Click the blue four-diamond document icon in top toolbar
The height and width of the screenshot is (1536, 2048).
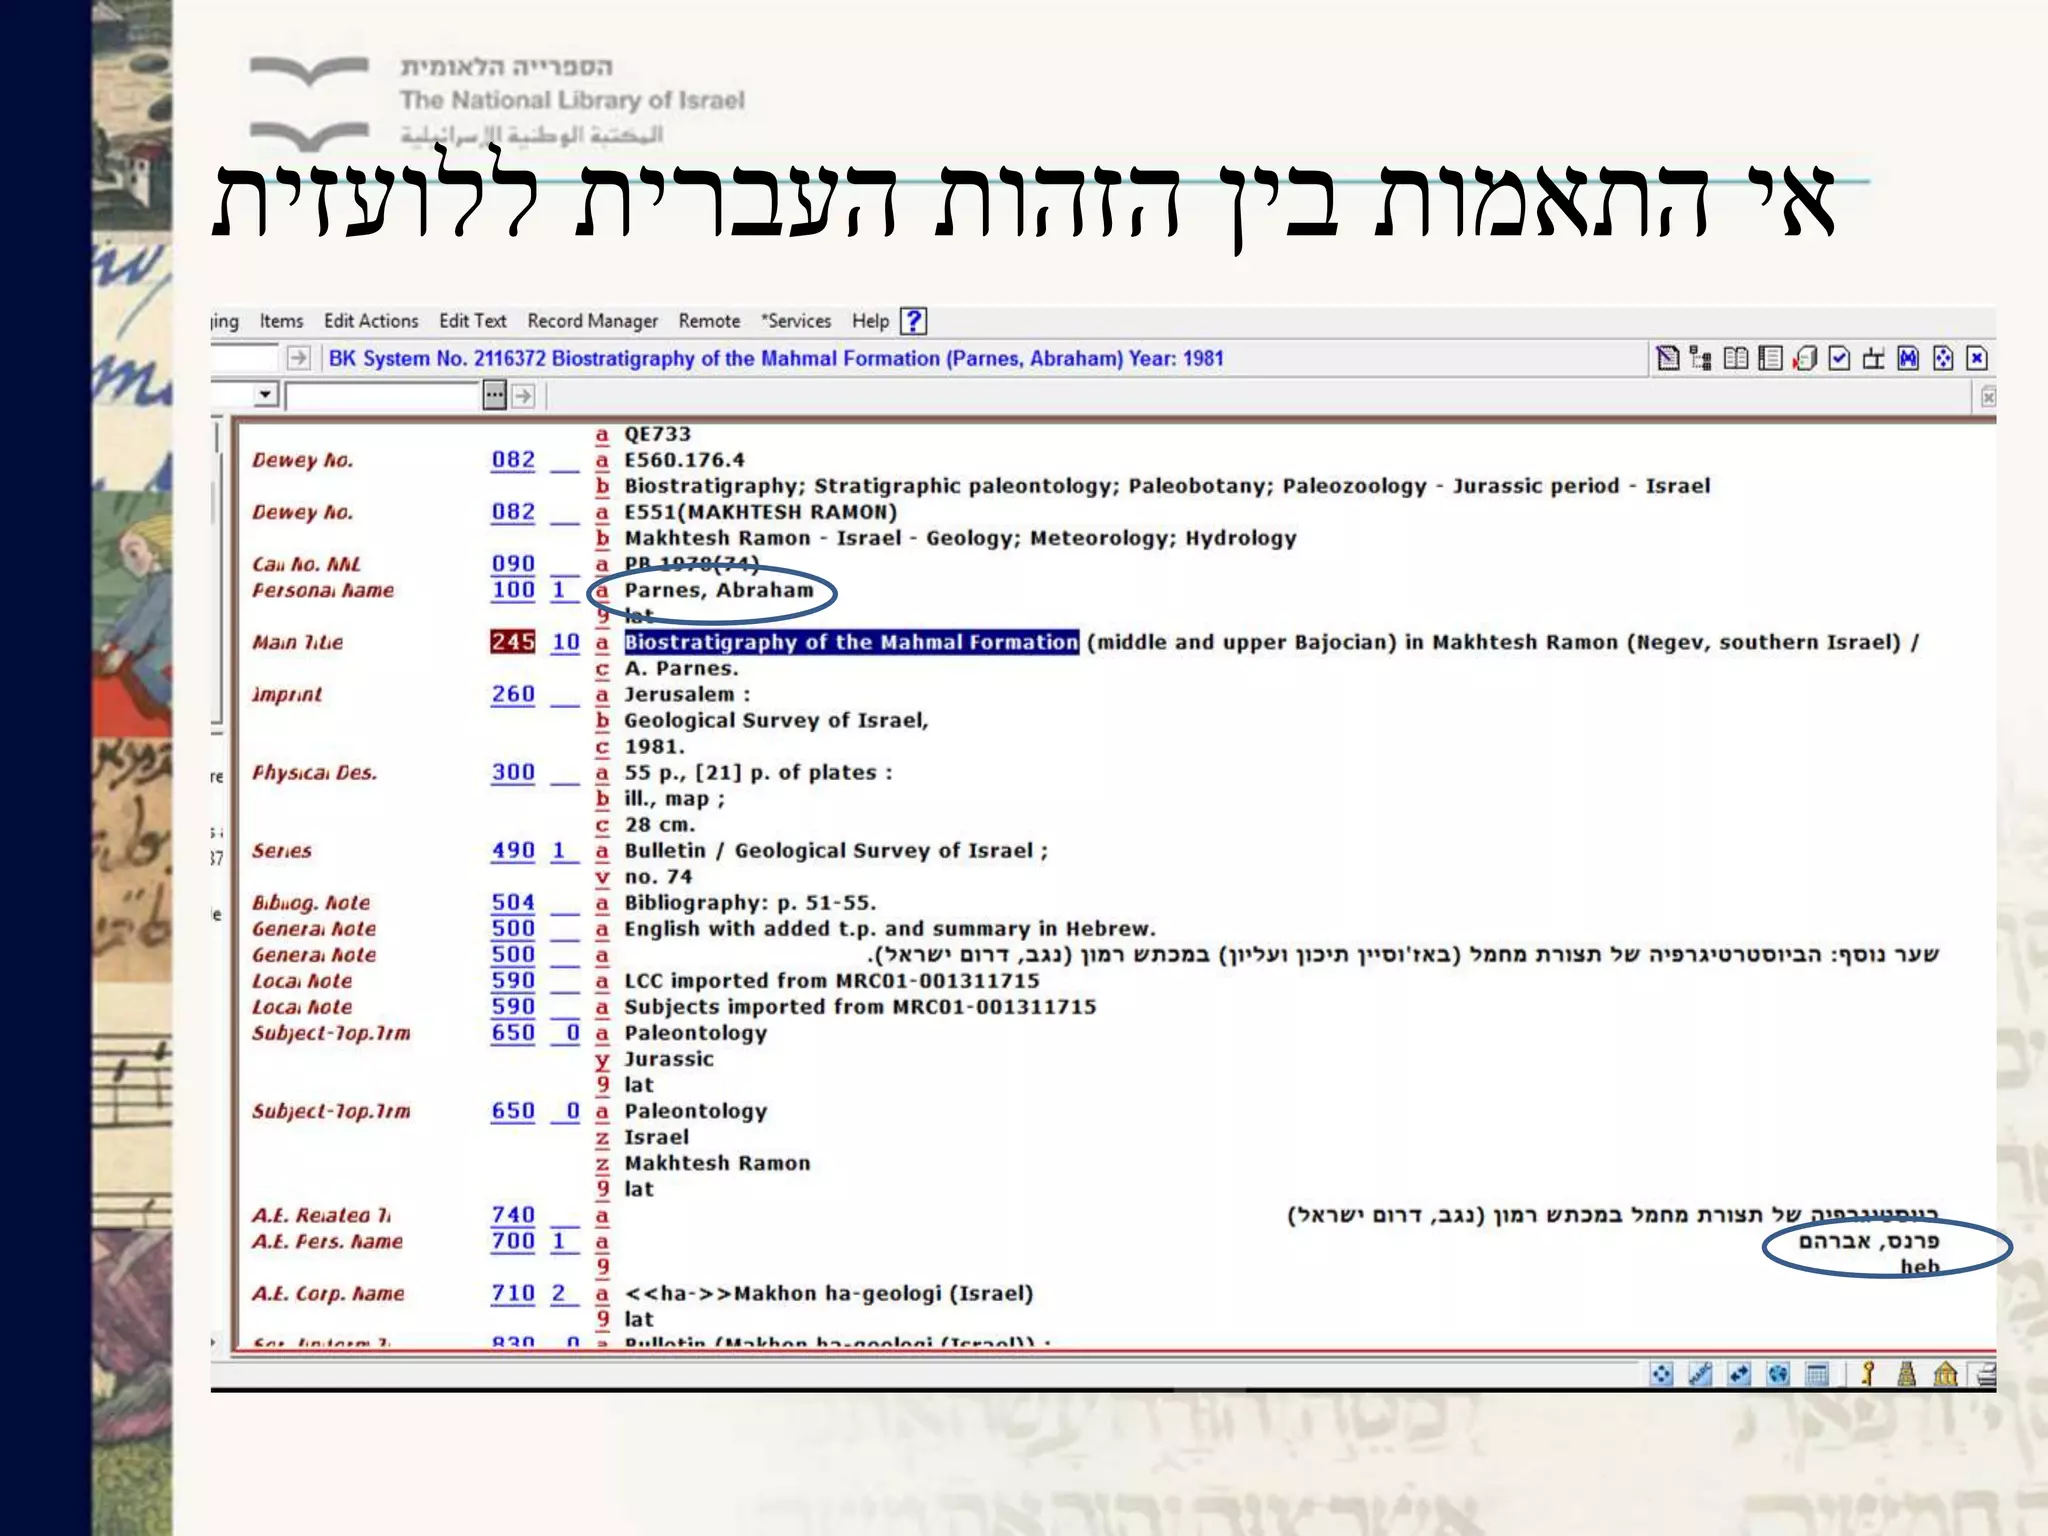tap(1943, 358)
